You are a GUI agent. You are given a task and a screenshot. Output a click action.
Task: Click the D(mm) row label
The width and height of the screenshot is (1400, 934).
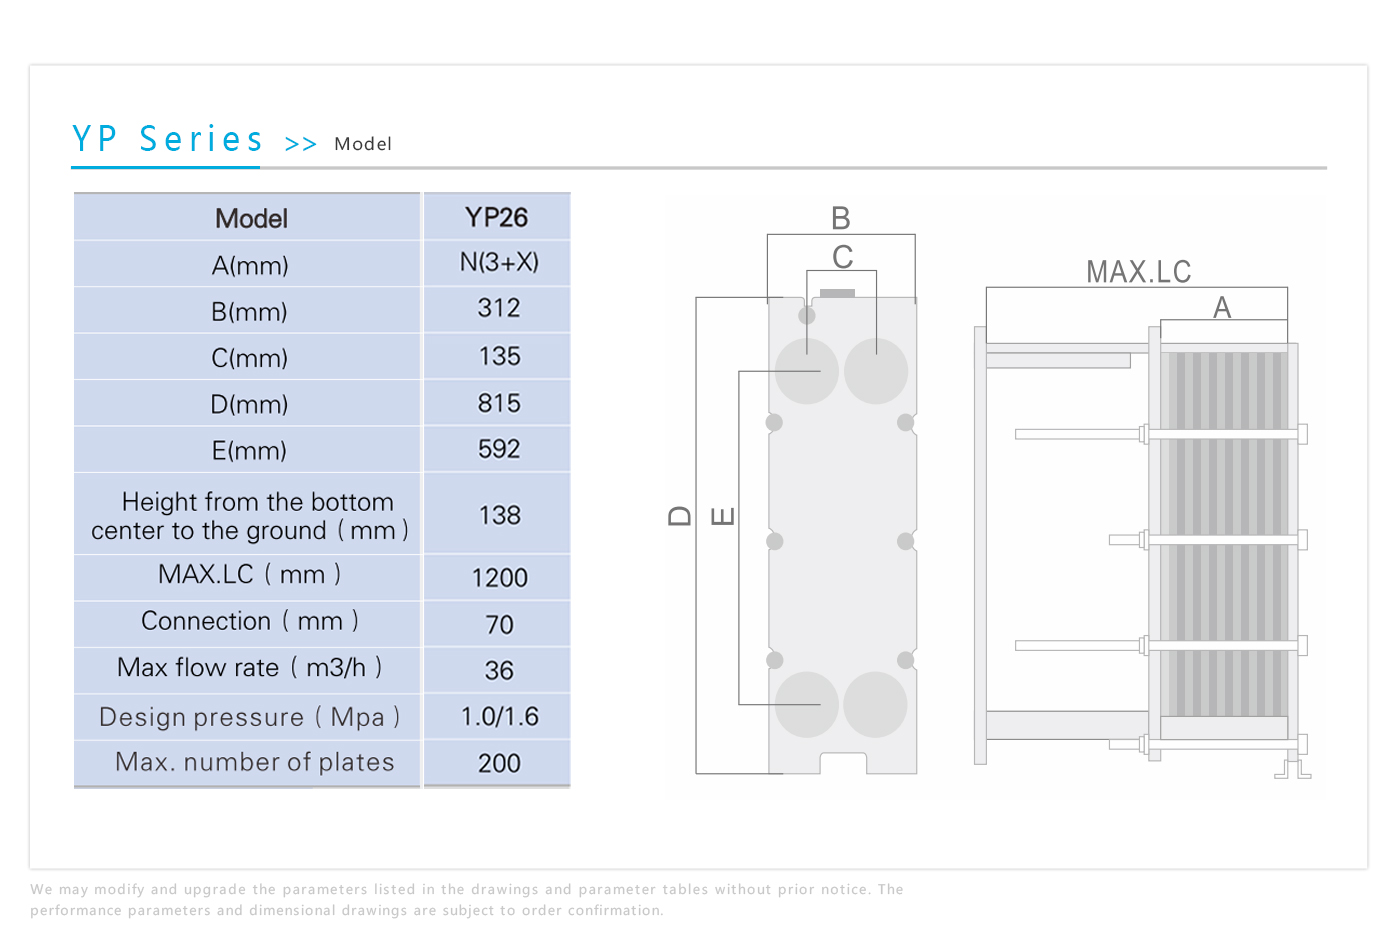click(249, 404)
